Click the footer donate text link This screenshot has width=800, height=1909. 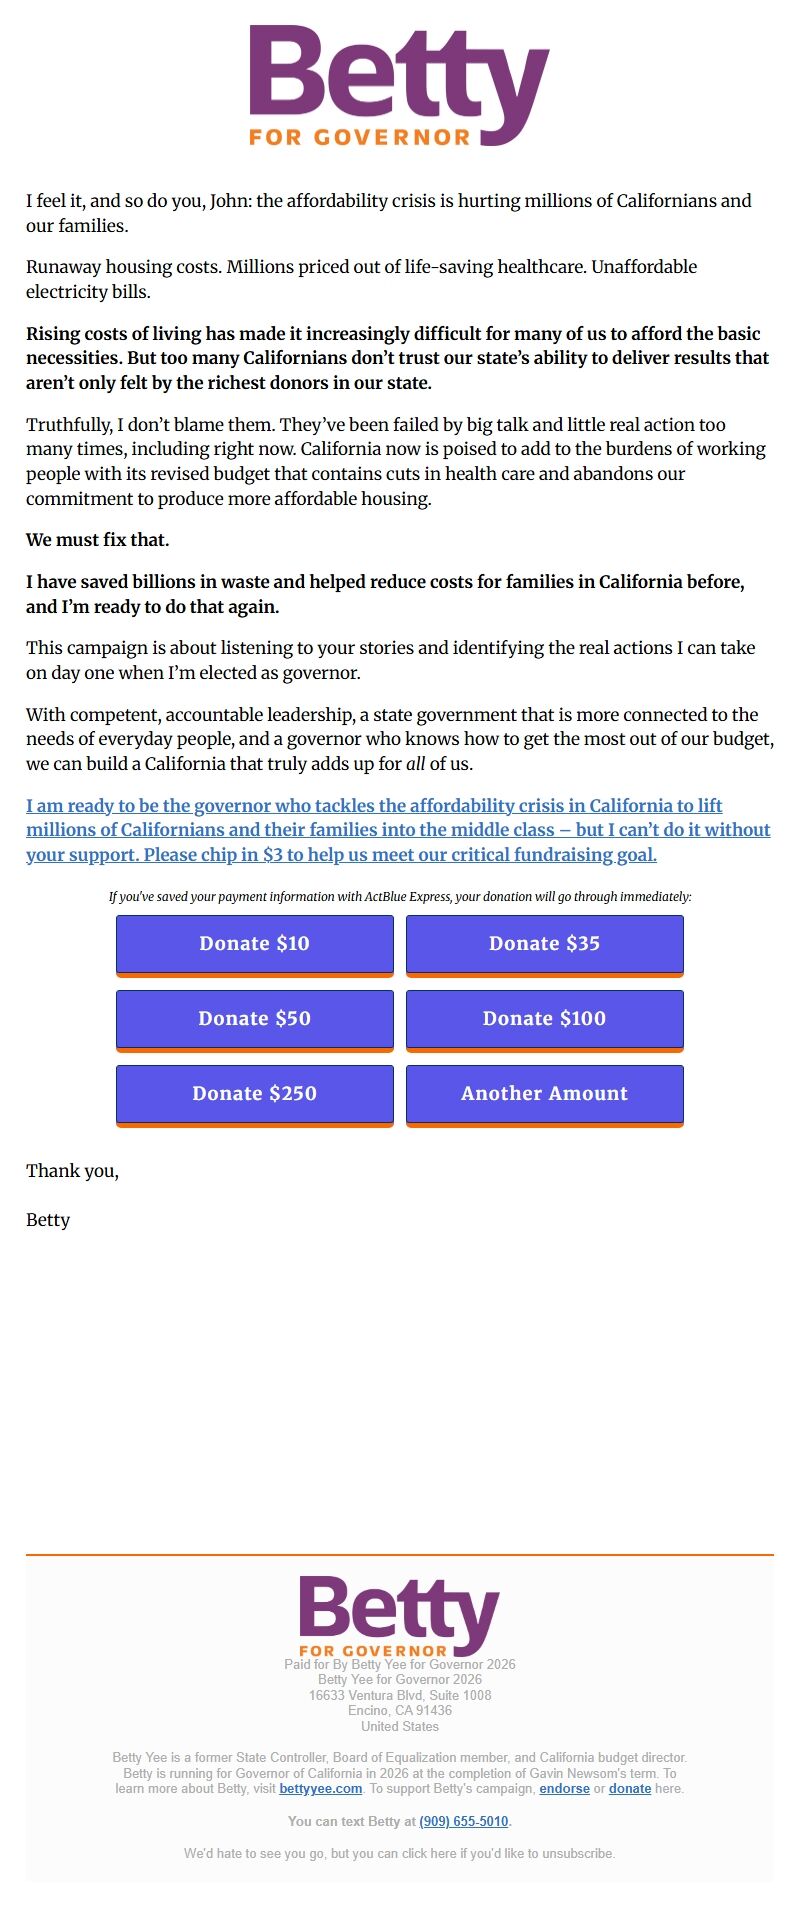(630, 1788)
